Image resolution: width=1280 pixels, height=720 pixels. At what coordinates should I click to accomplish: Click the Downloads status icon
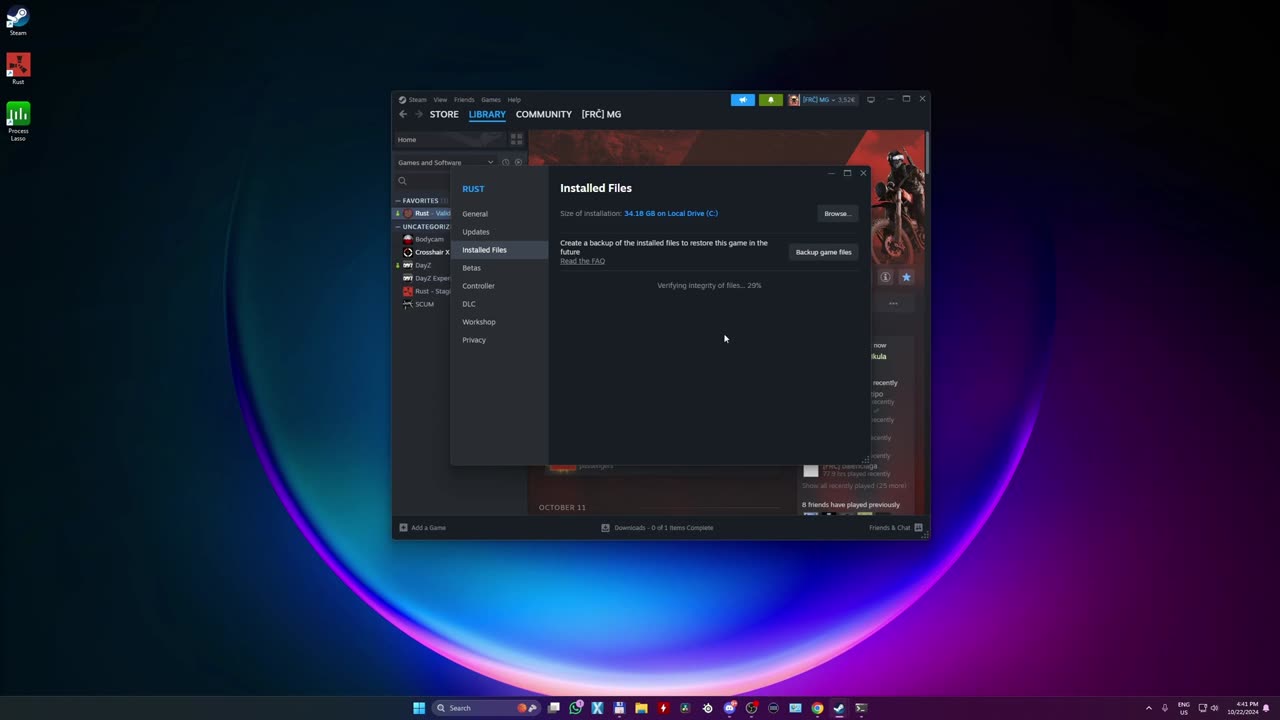[605, 527]
